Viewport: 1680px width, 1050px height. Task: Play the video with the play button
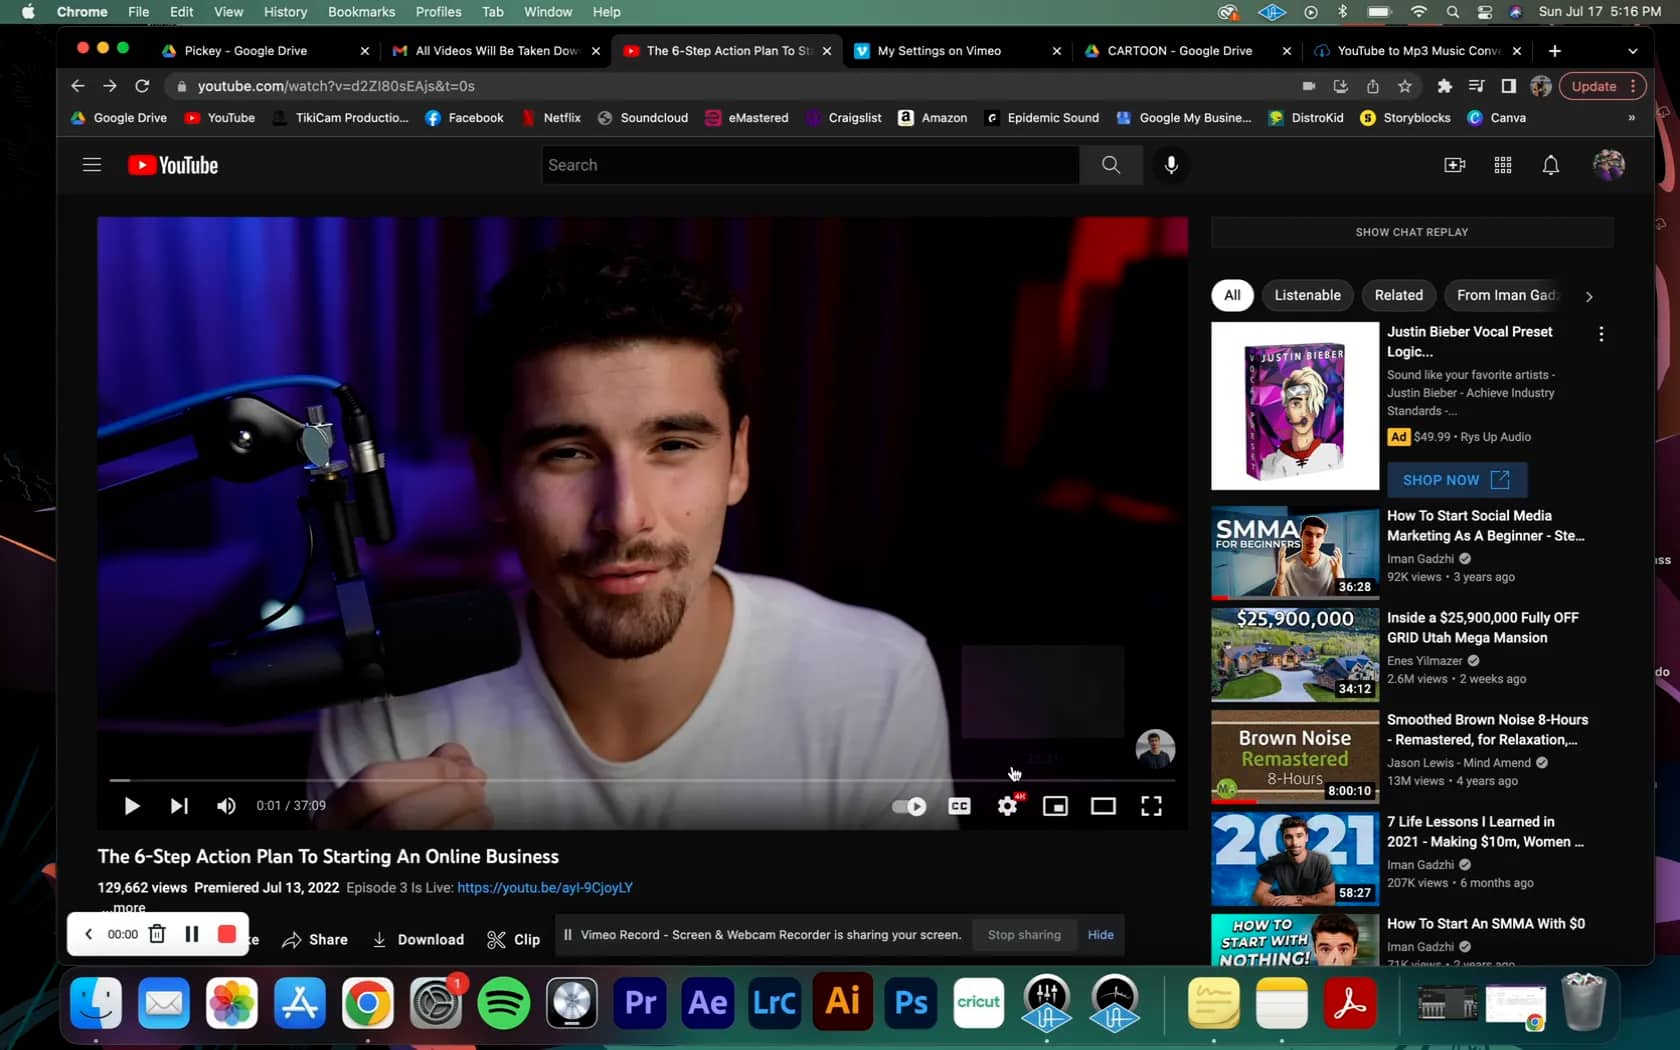tap(131, 806)
